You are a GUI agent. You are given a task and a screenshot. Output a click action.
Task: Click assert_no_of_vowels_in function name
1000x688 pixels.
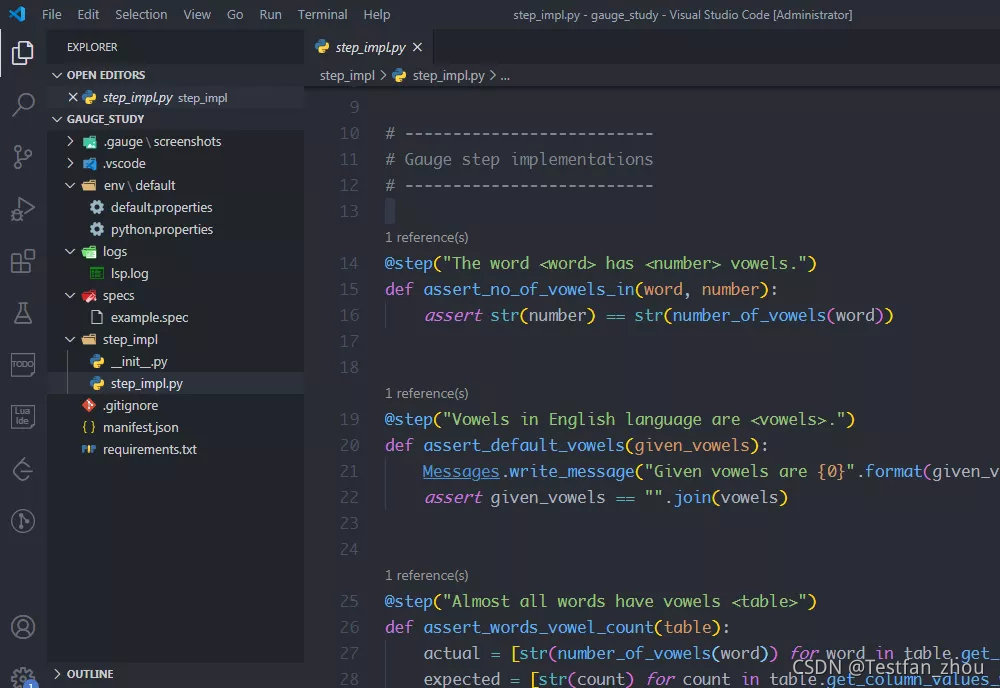coord(529,289)
